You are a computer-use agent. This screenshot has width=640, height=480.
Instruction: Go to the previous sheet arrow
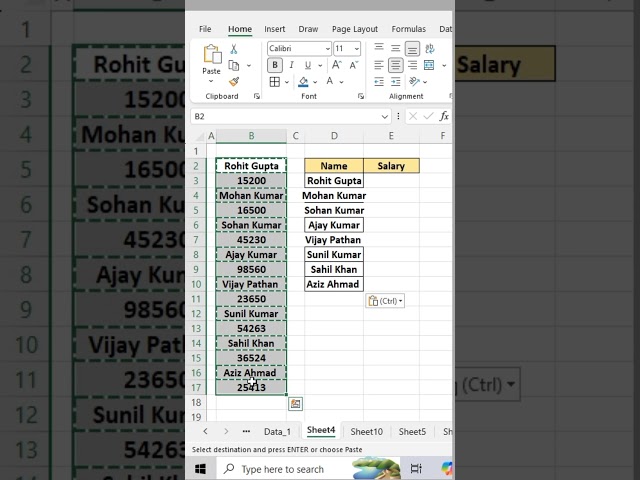tap(205, 431)
